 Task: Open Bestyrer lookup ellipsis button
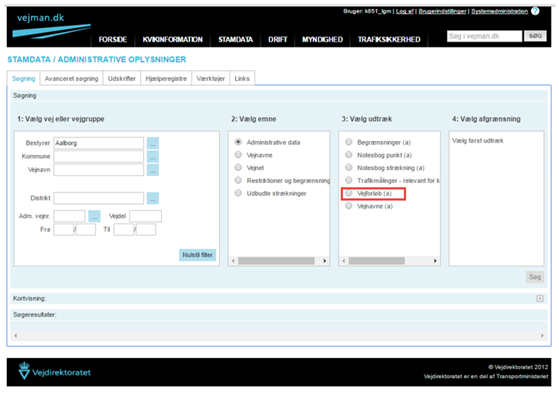pos(153,143)
